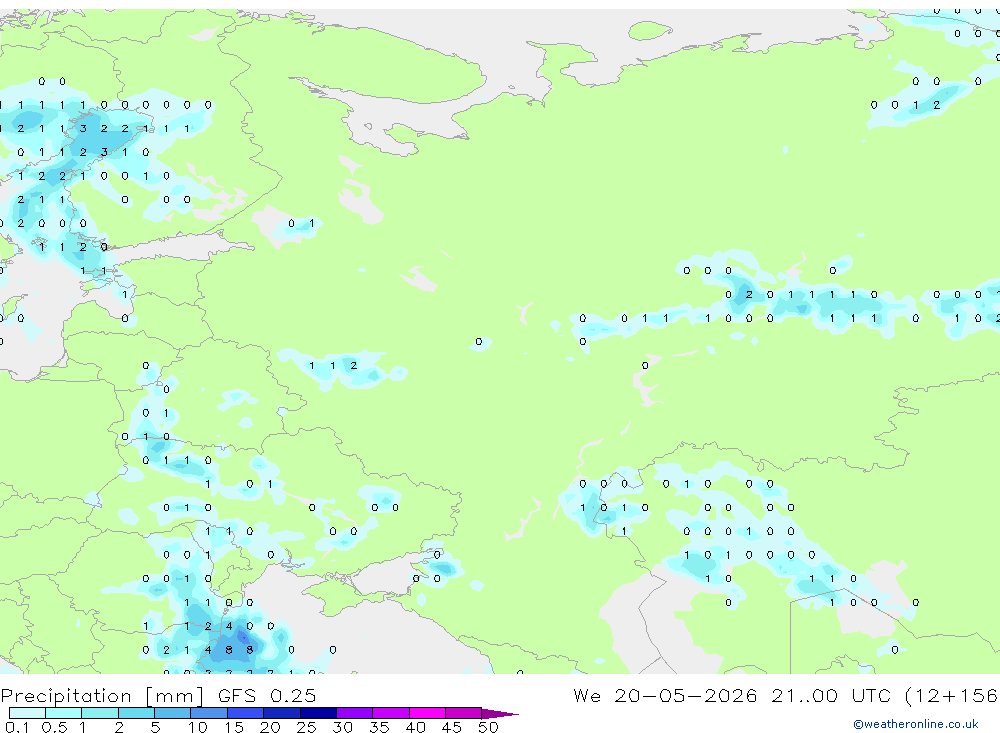Select the 'GFS 0.25' model label
The width and height of the screenshot is (1000, 733).
tap(267, 695)
